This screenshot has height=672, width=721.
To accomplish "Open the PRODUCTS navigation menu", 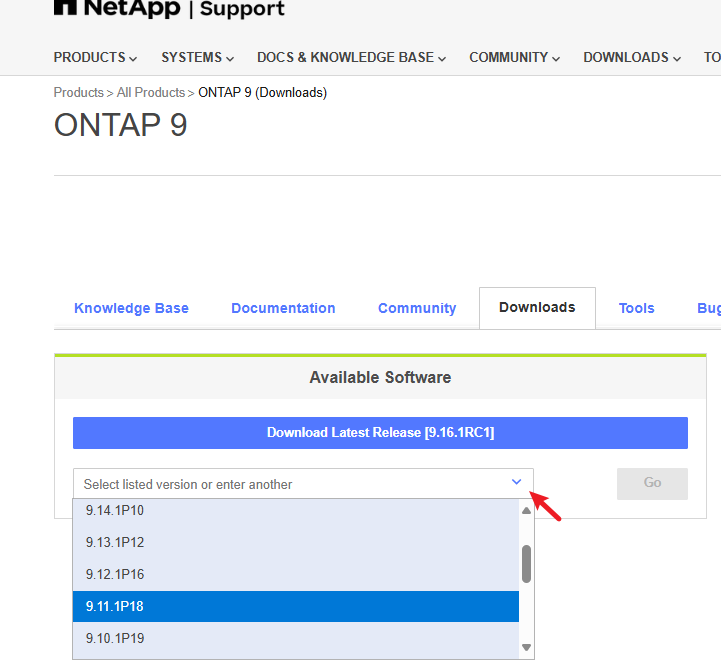I will tap(95, 57).
